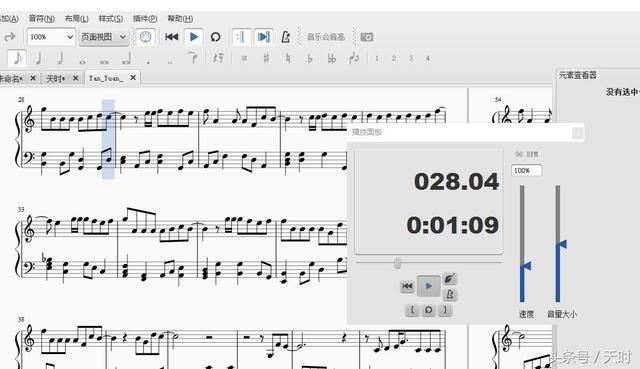Select the half note duration
Image resolution: width=640 pixels, height=369 pixels.
point(60,58)
